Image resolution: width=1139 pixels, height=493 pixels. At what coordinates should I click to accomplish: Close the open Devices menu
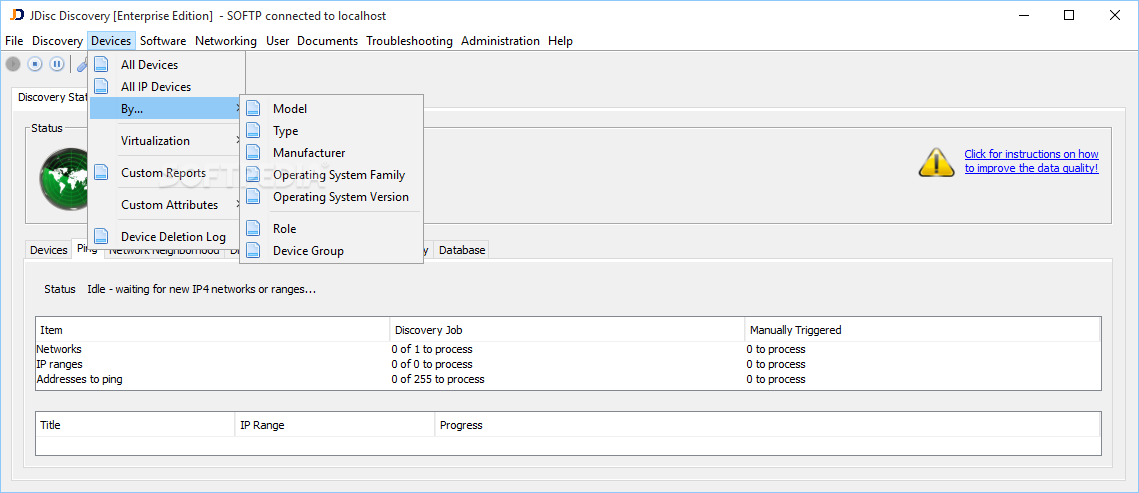coord(111,41)
